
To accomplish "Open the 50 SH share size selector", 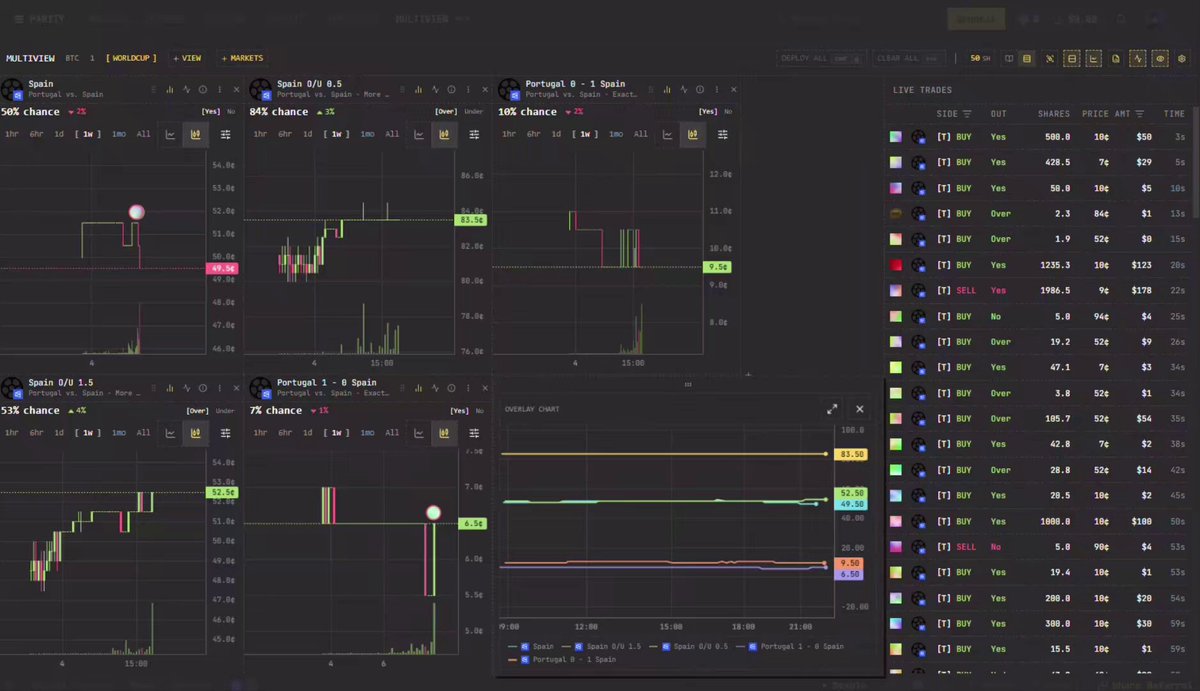I will (x=980, y=59).
